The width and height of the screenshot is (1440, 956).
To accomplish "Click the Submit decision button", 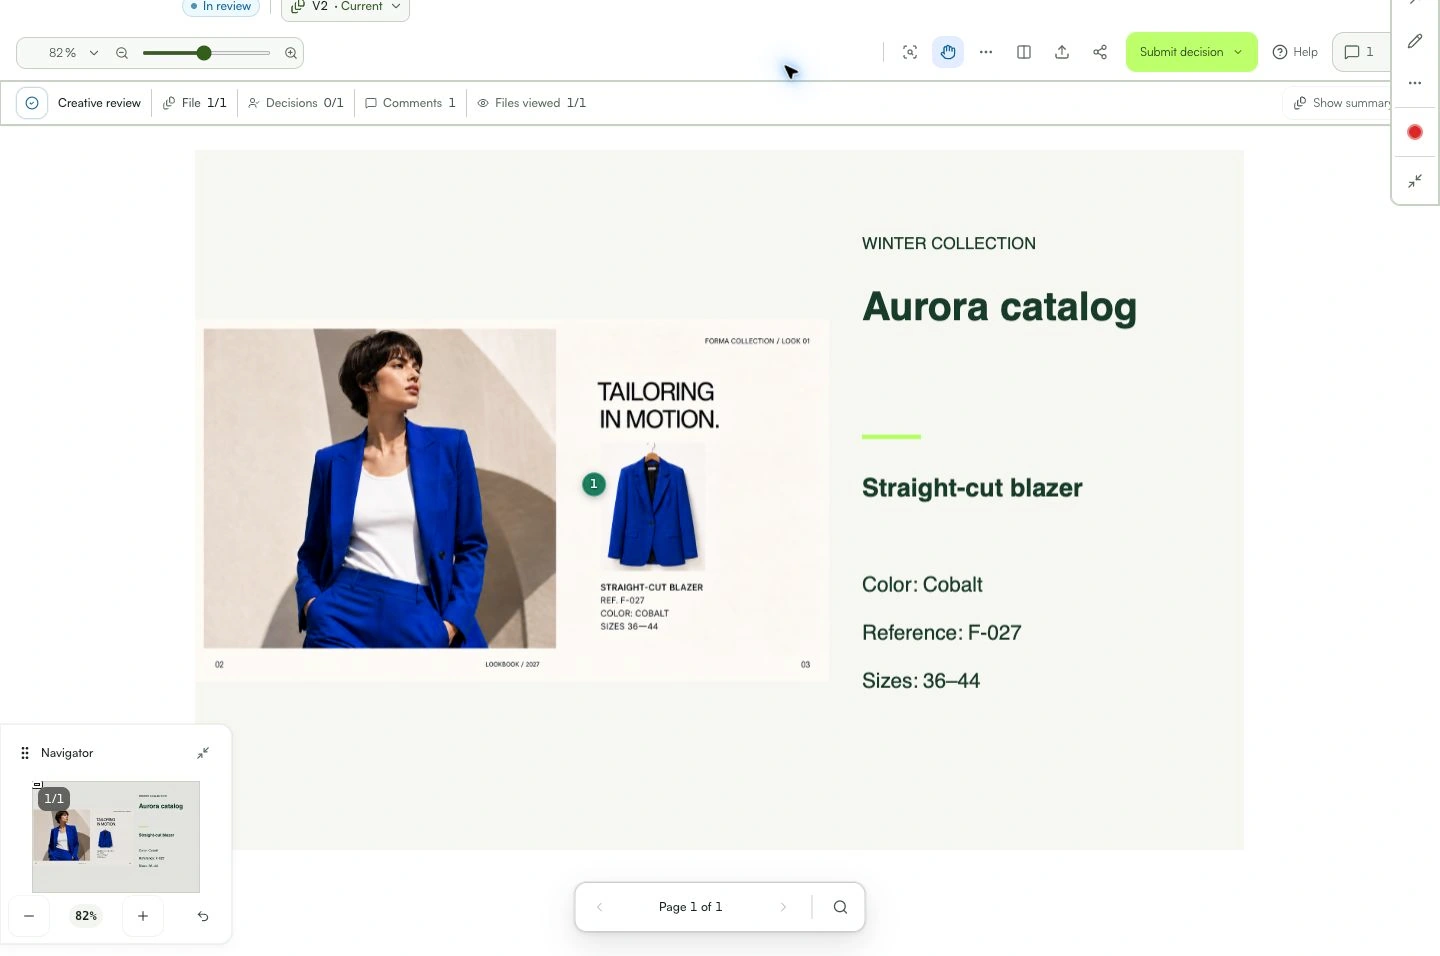I will 1191,52.
